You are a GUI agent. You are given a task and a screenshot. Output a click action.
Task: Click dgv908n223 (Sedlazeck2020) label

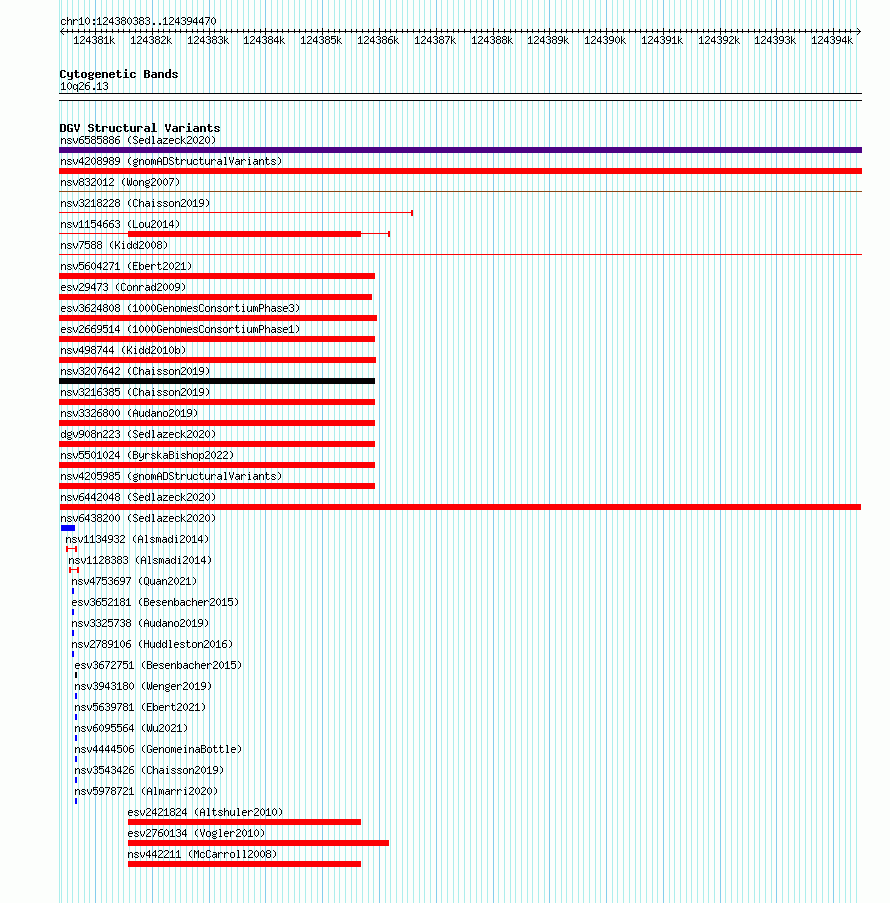138,434
